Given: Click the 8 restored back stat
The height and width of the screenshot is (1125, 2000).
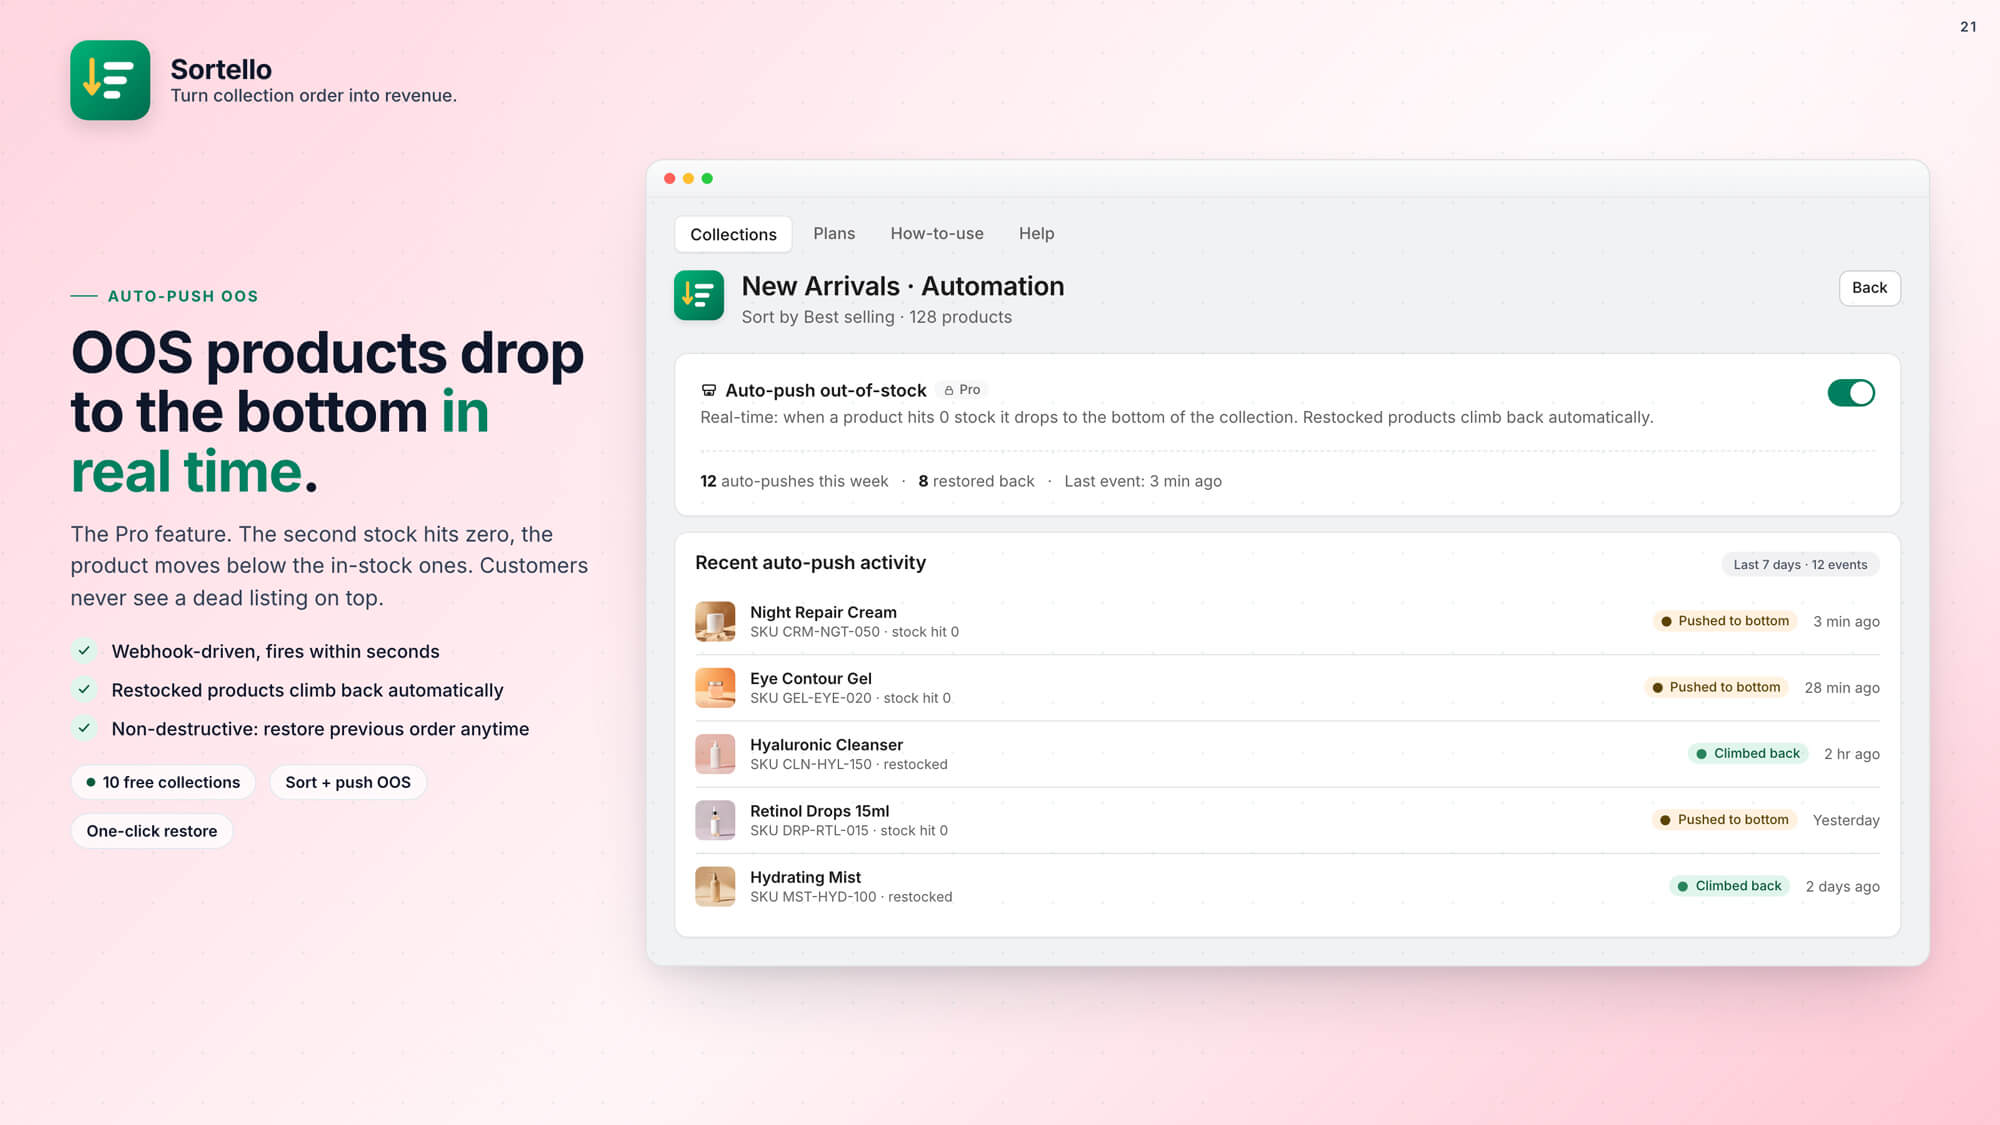Looking at the screenshot, I should coord(976,481).
